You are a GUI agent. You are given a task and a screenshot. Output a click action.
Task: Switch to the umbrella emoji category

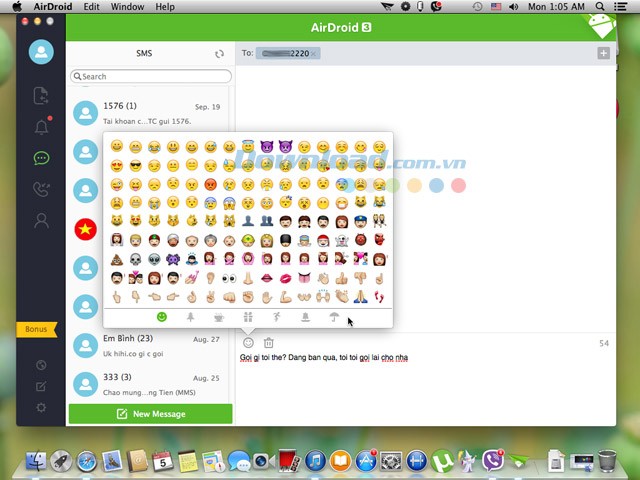click(x=334, y=317)
